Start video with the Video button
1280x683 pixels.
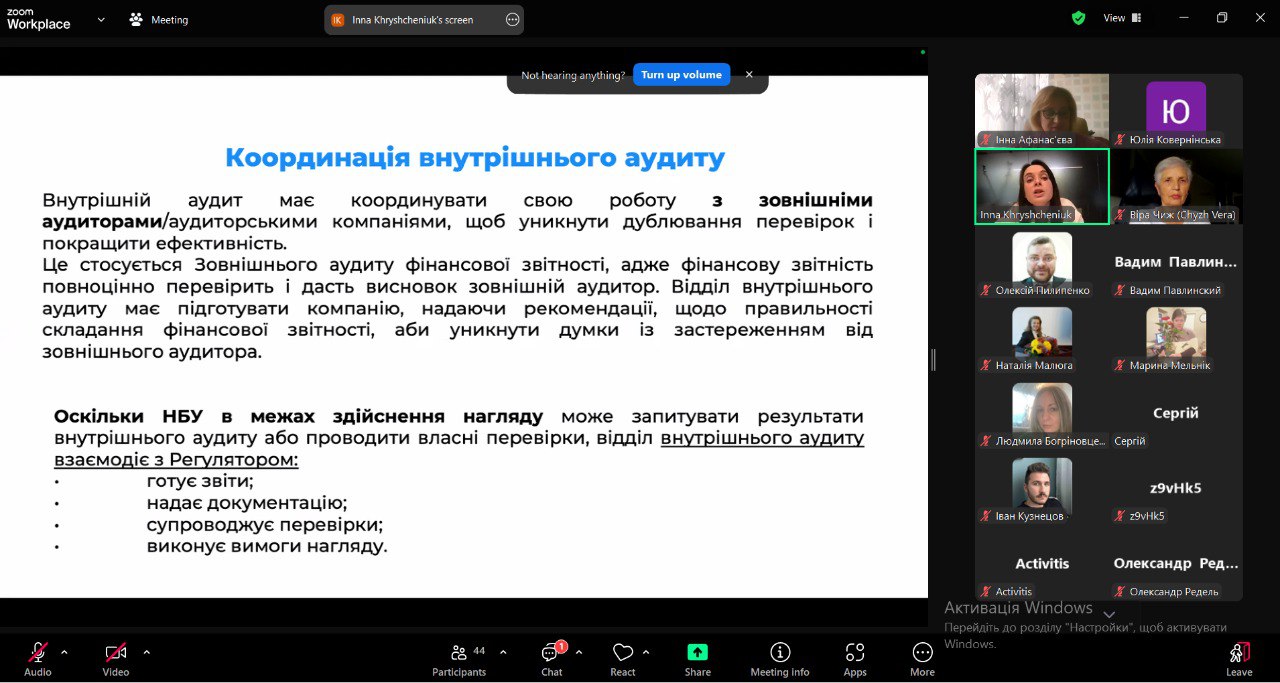tap(116, 653)
